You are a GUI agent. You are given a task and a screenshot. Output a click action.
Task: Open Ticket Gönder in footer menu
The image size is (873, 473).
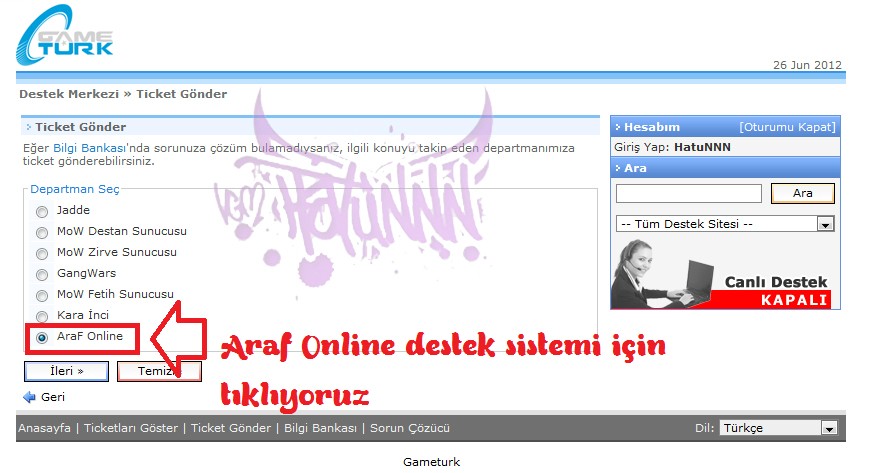pyautogui.click(x=230, y=428)
